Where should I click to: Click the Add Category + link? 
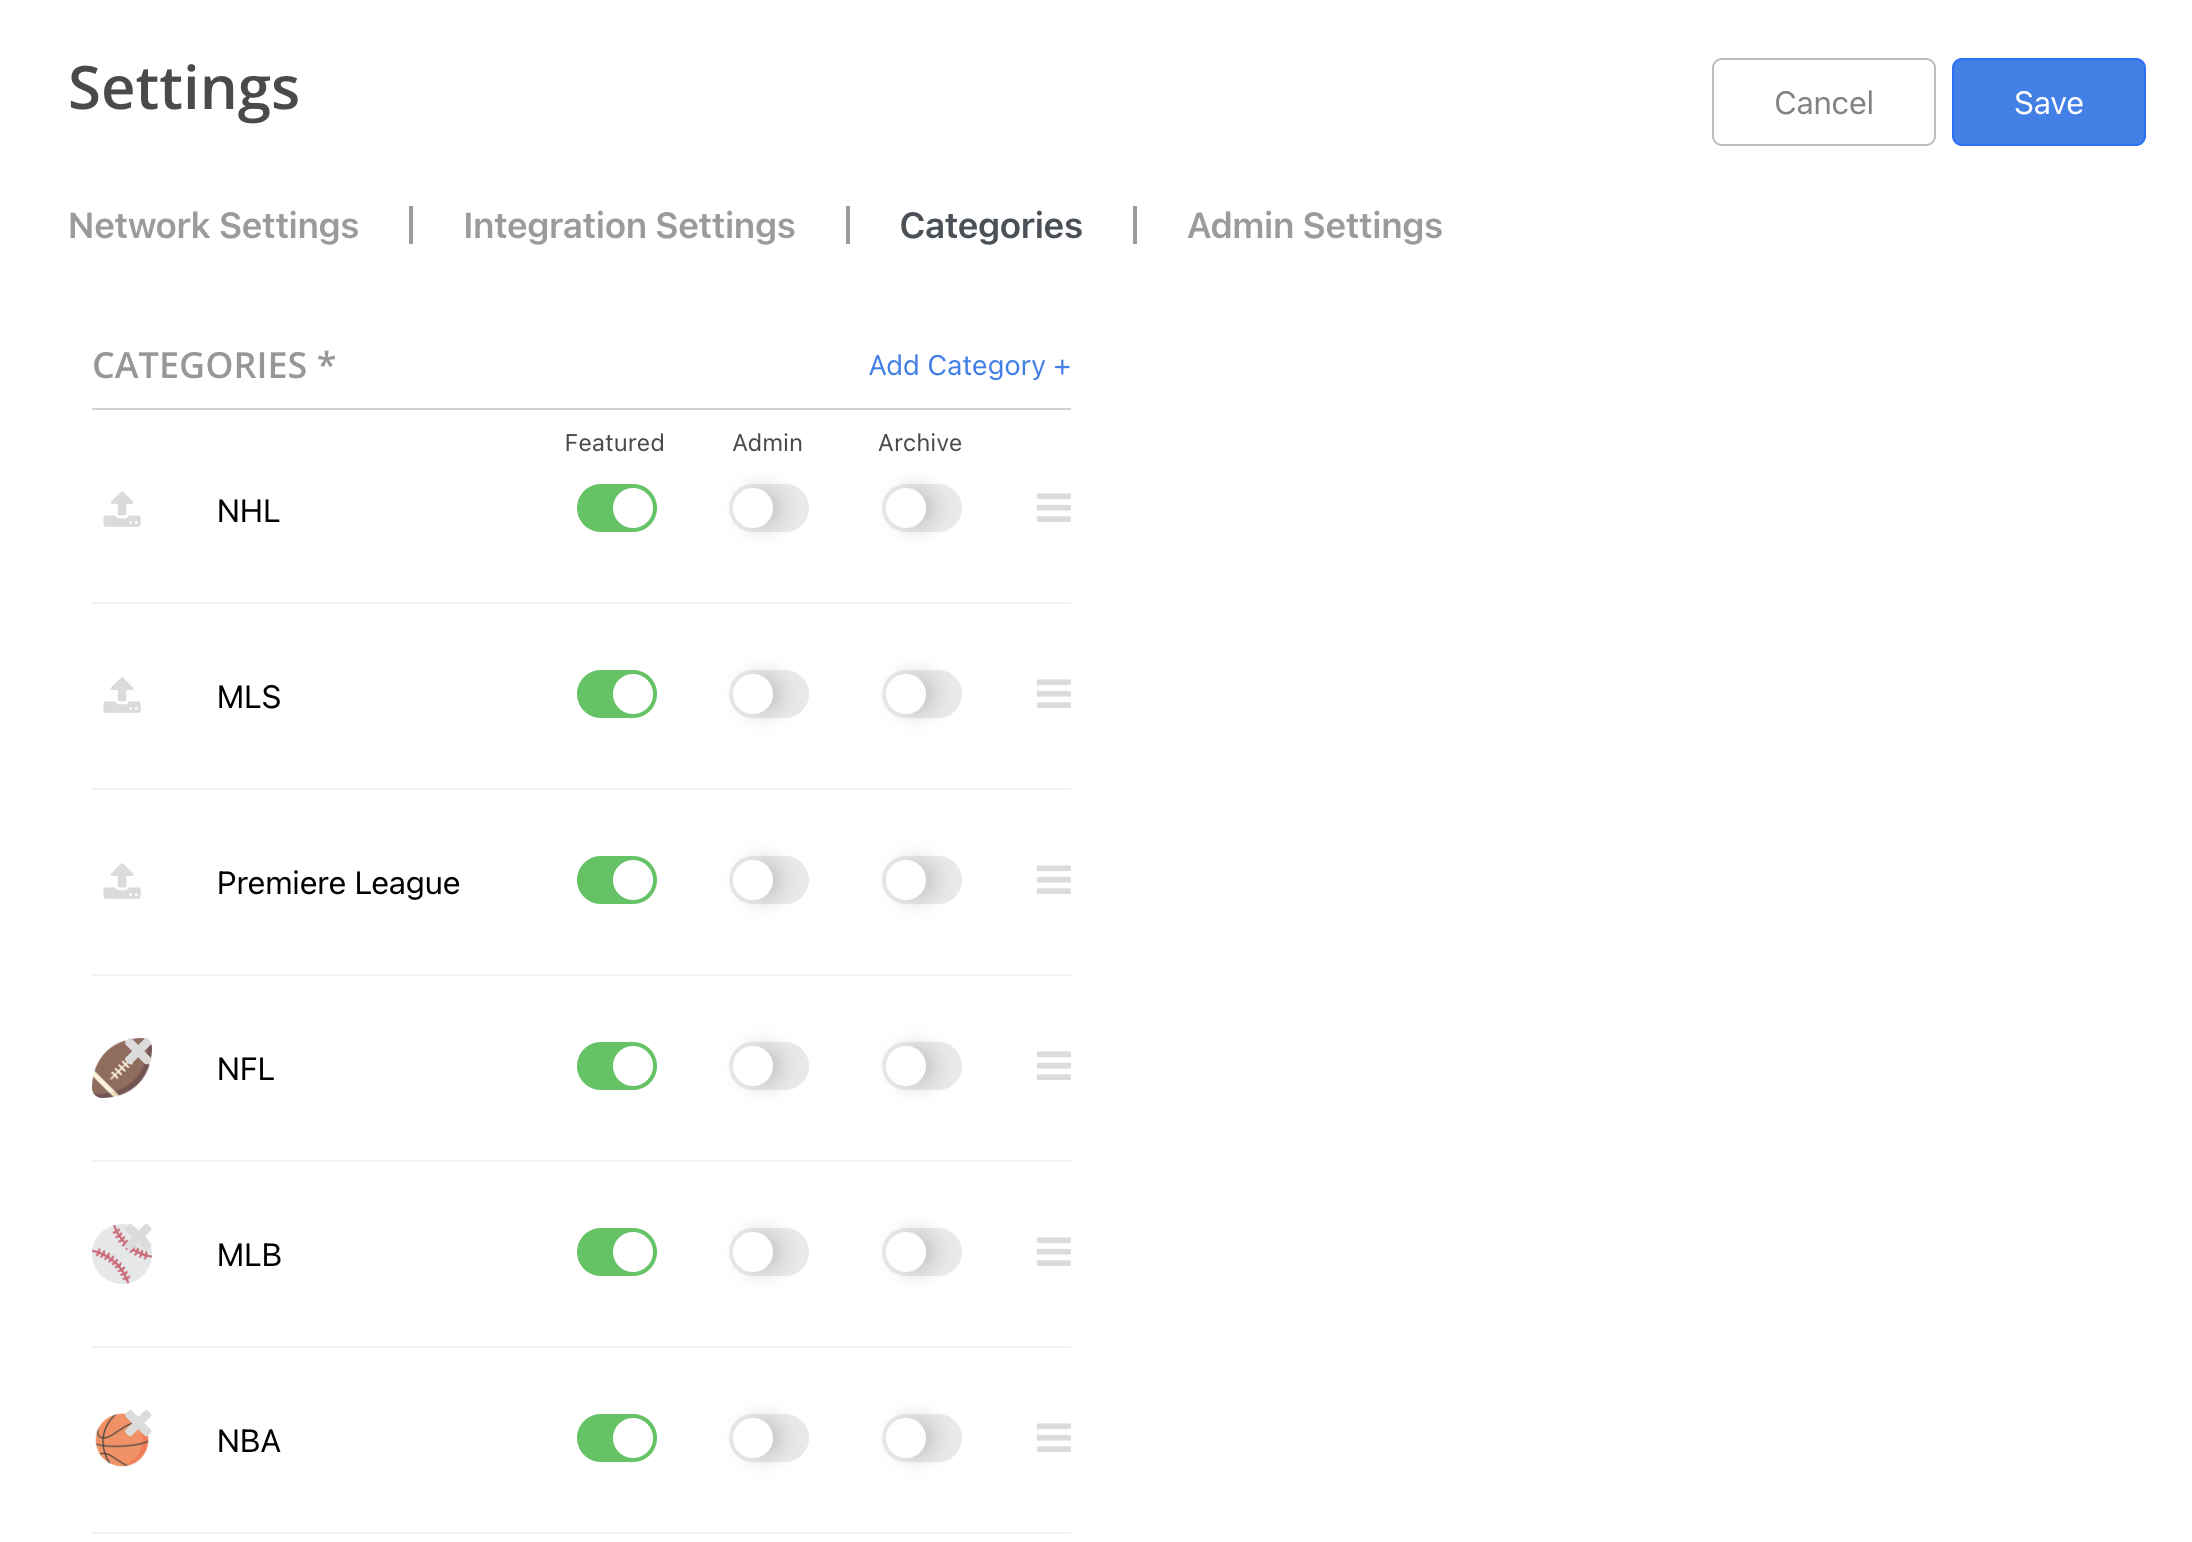pyautogui.click(x=969, y=366)
